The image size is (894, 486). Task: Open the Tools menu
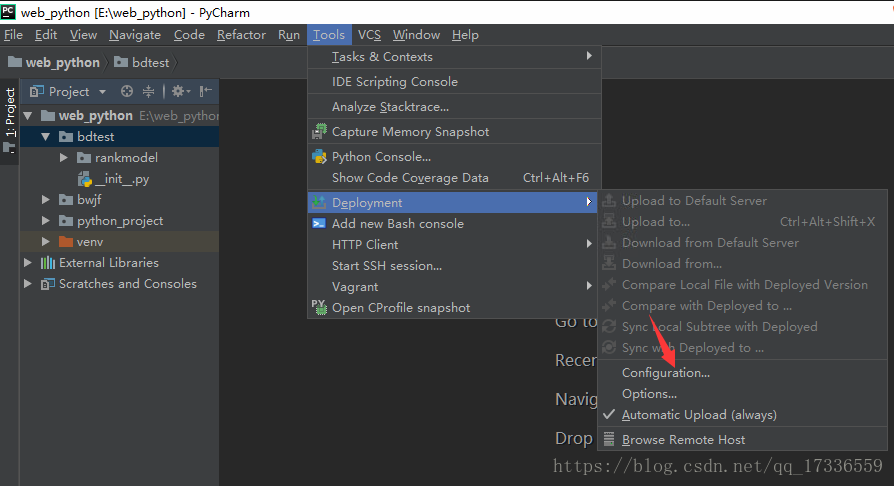click(x=329, y=35)
